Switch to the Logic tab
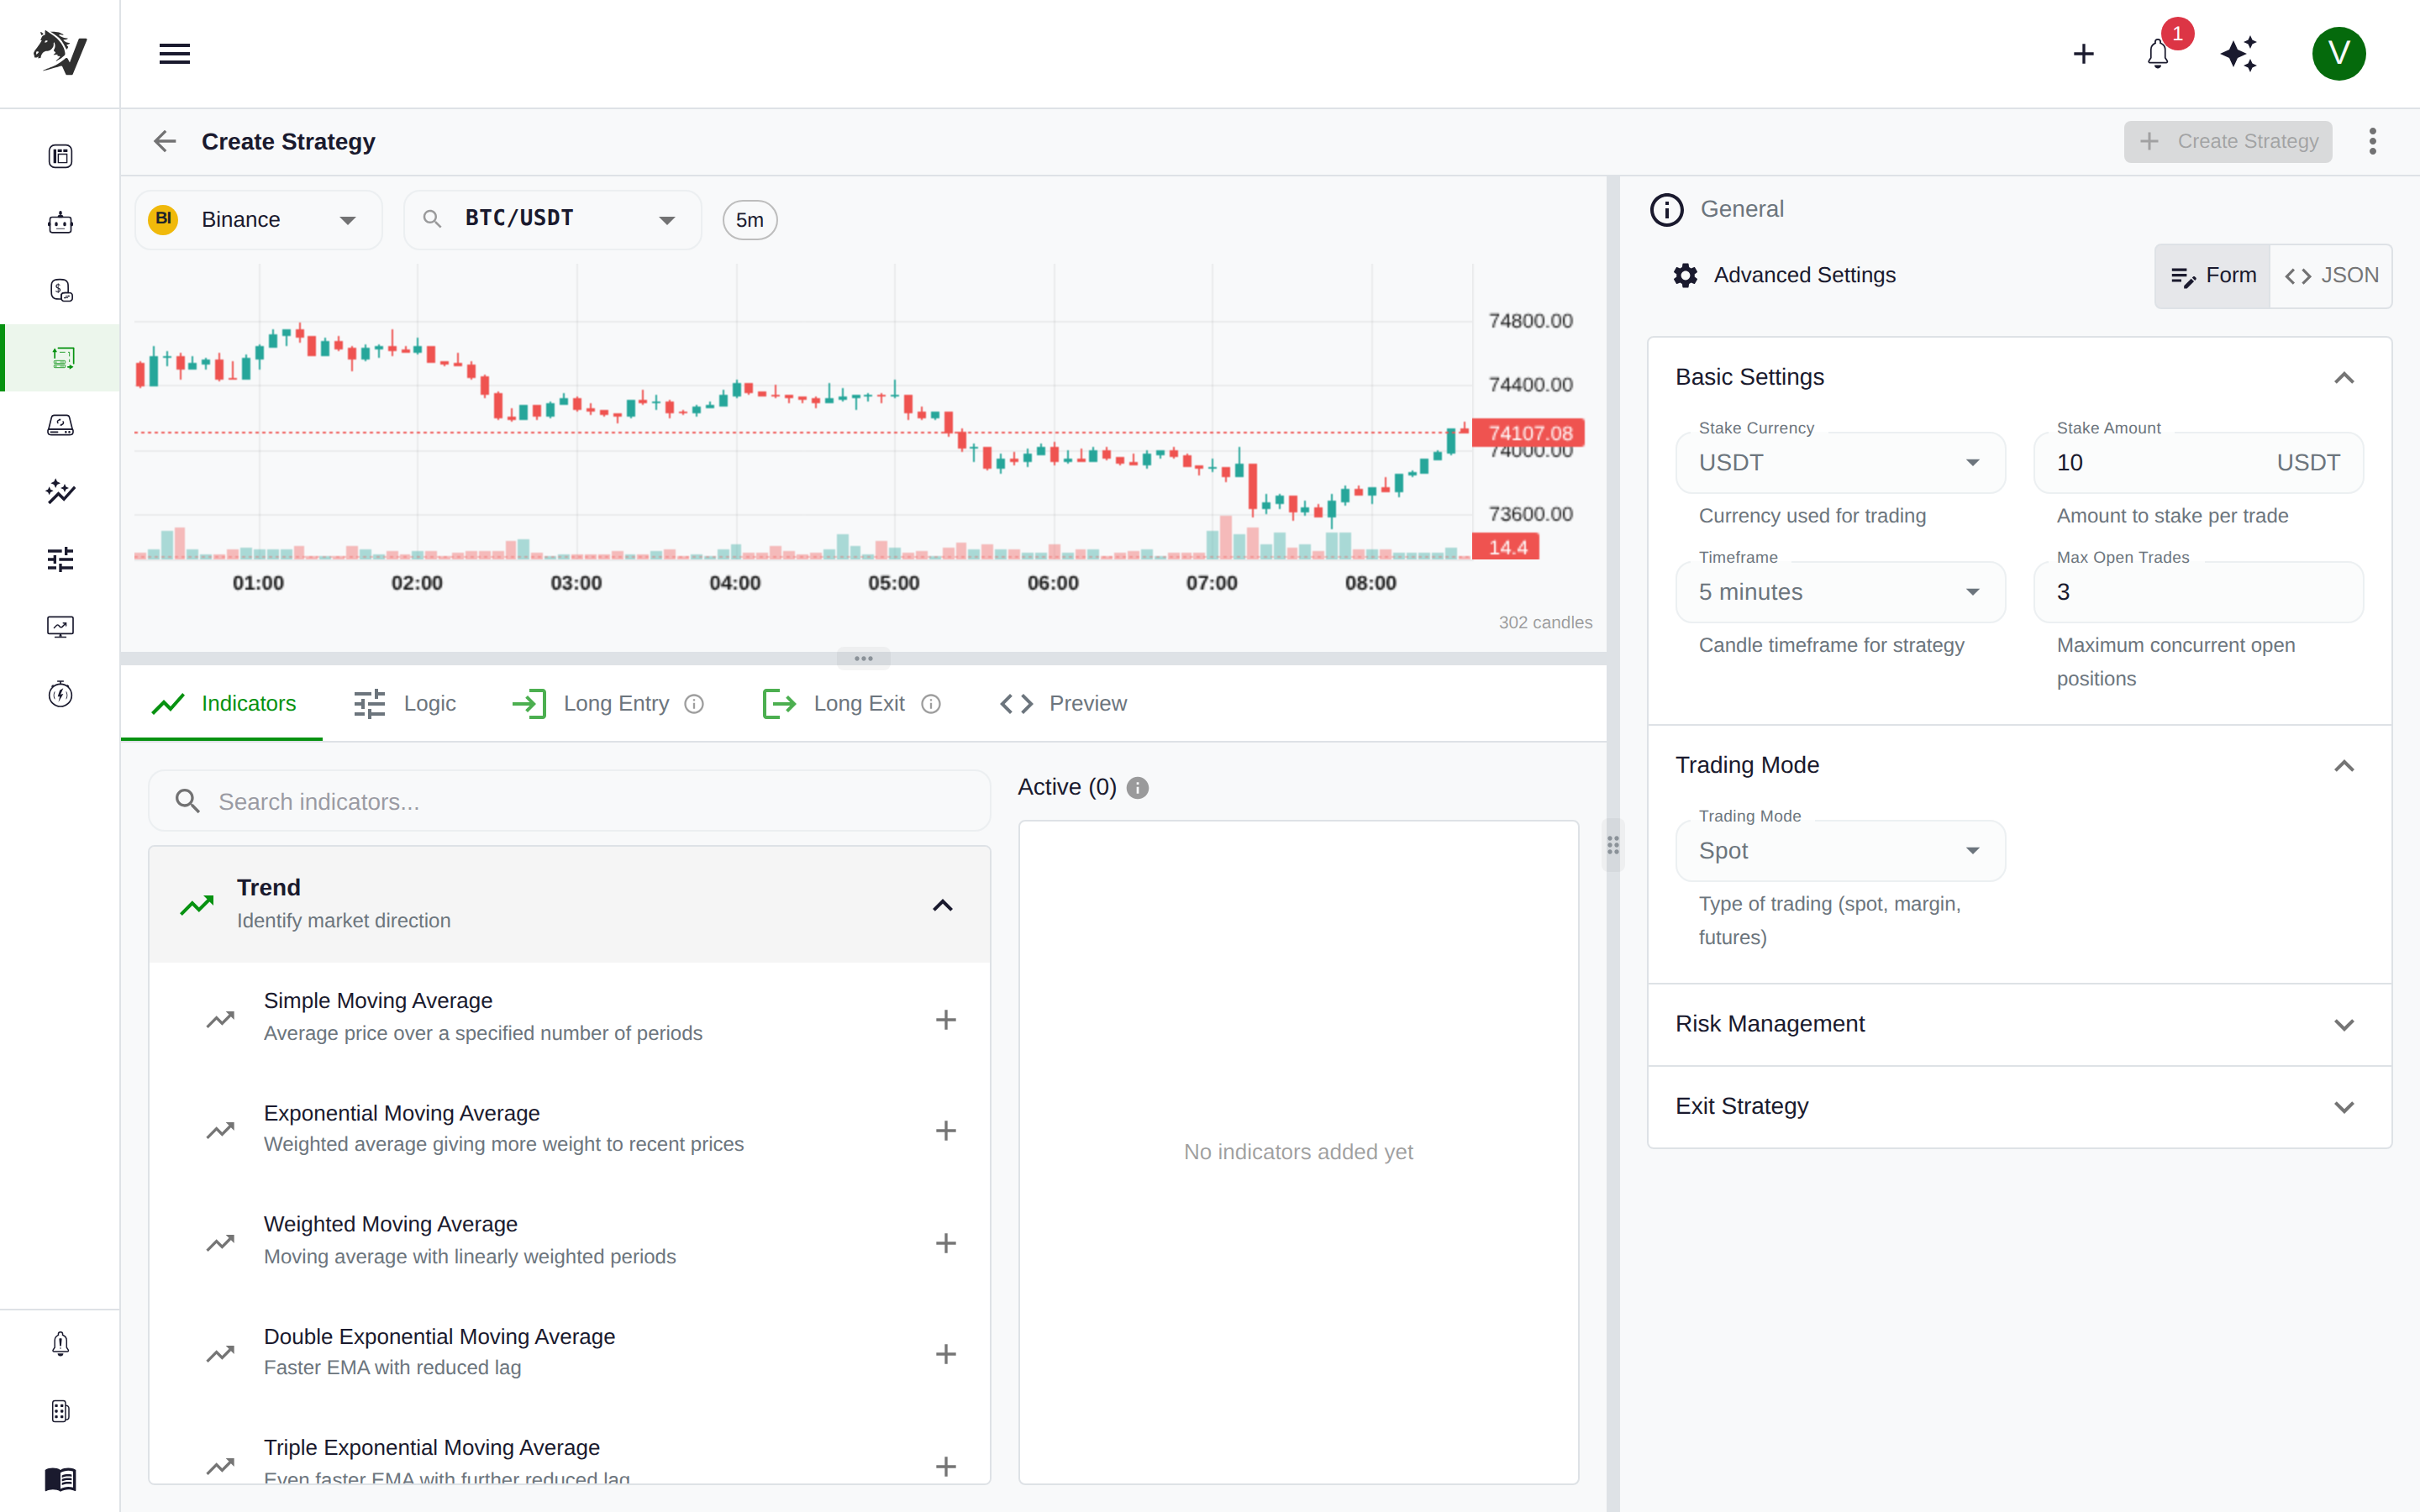This screenshot has width=2420, height=1512. (404, 704)
